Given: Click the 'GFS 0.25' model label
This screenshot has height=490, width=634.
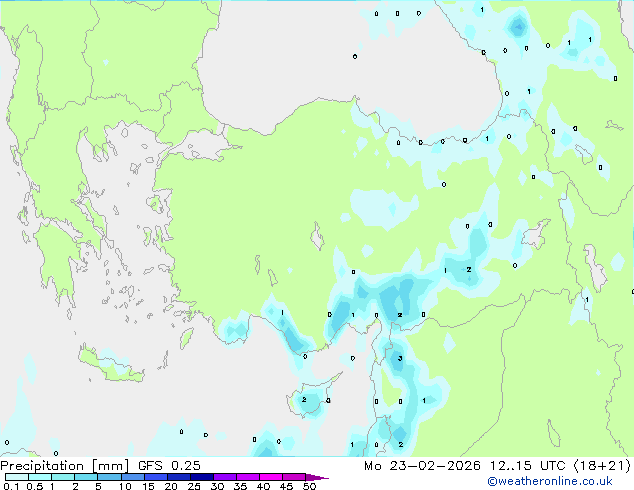Looking at the screenshot, I should pyautogui.click(x=169, y=466).
